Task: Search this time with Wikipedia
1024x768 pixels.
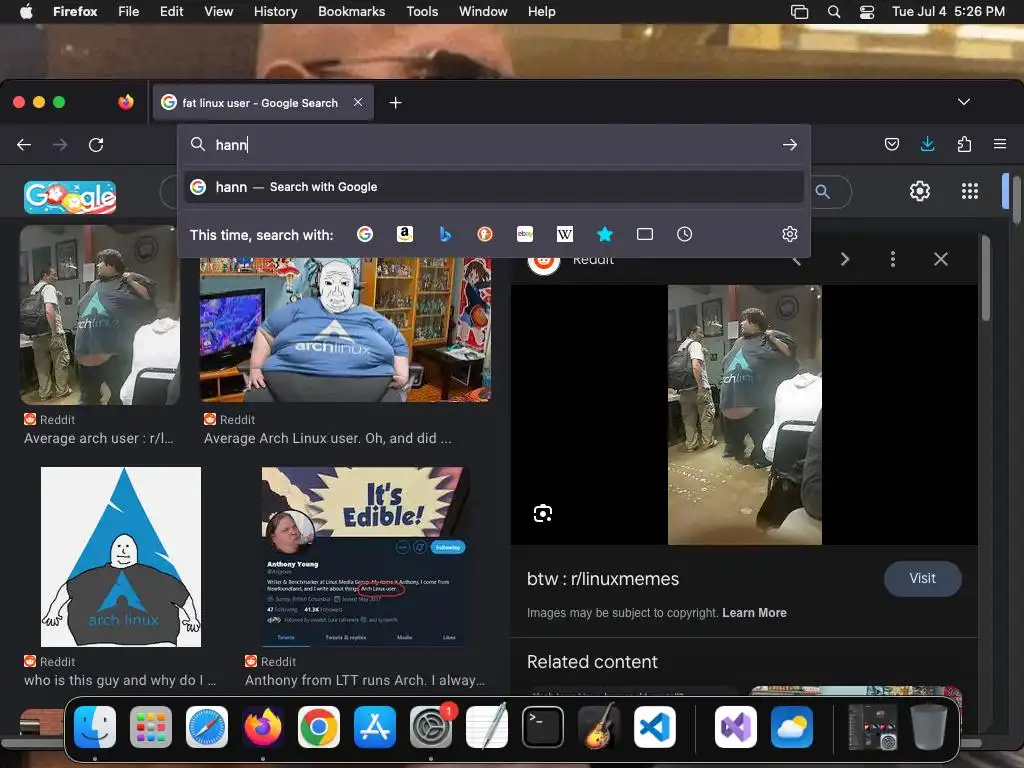Action: tap(565, 234)
